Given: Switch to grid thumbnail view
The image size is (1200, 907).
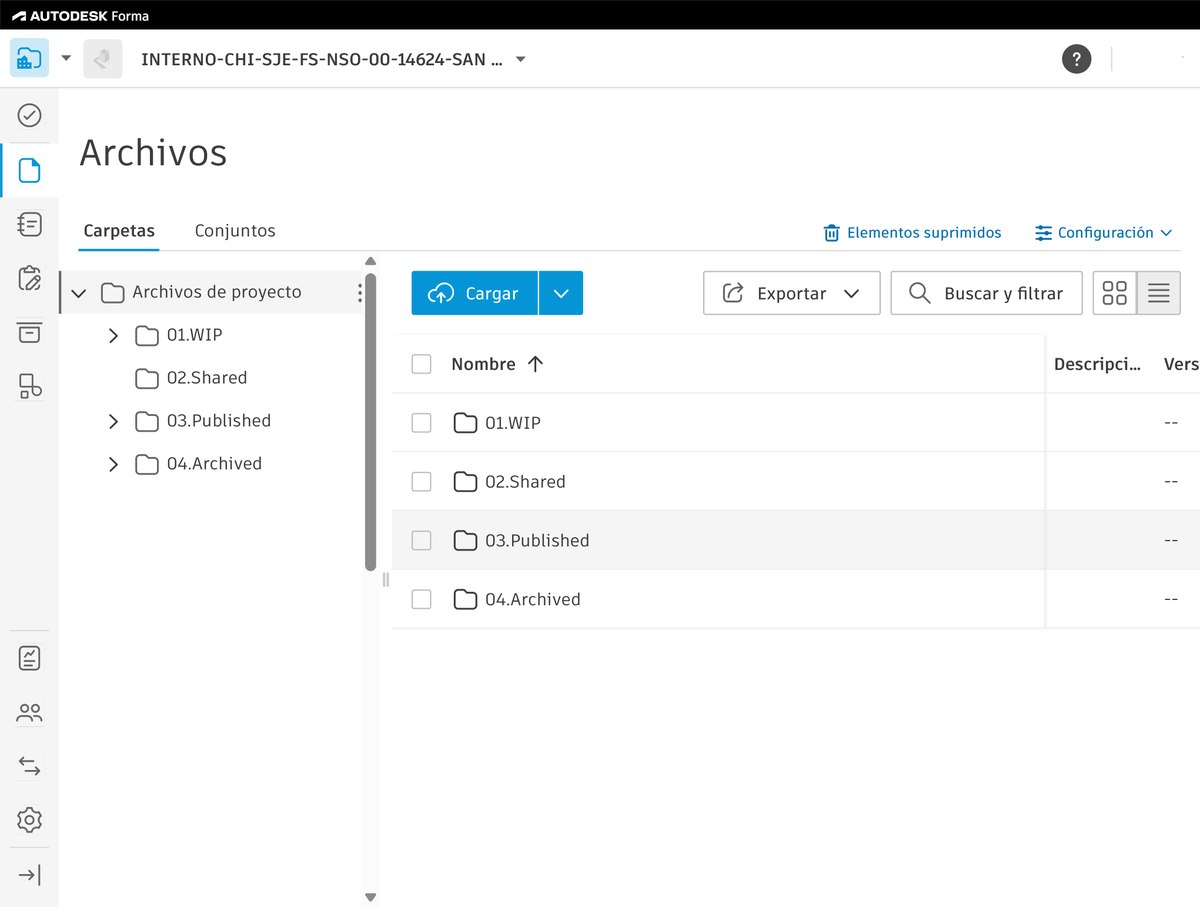Looking at the screenshot, I should pos(1115,293).
